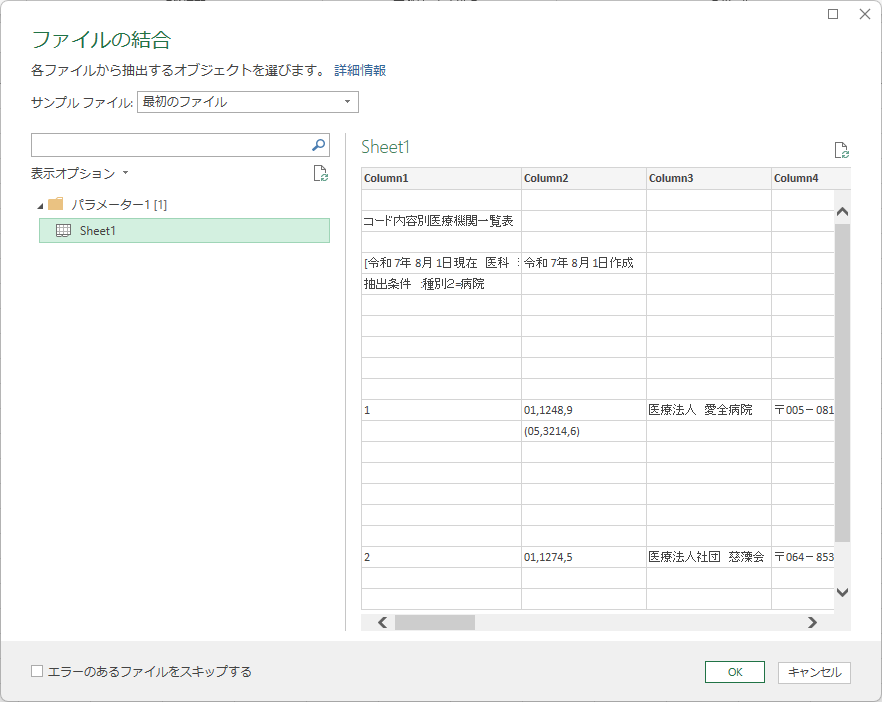This screenshot has width=882, height=702.
Task: Click the refresh icon next to Sheet1 heading
Action: click(x=841, y=149)
